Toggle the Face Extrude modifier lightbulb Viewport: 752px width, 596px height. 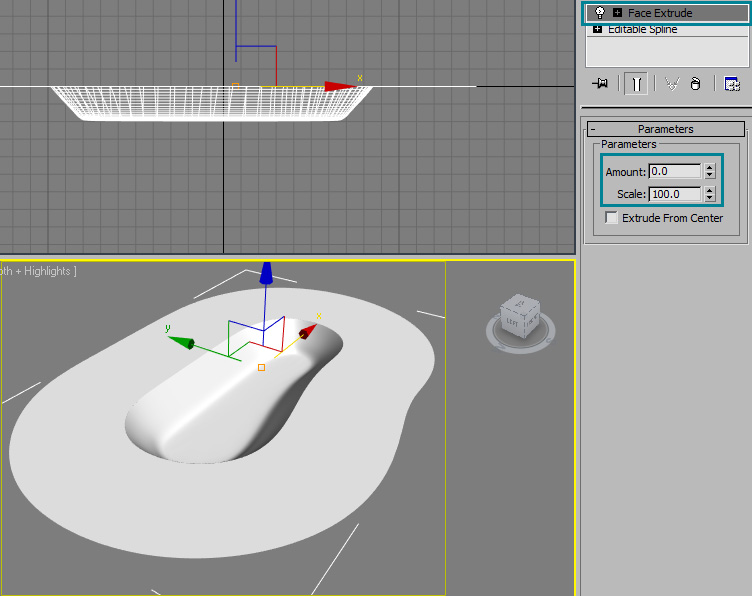point(600,13)
